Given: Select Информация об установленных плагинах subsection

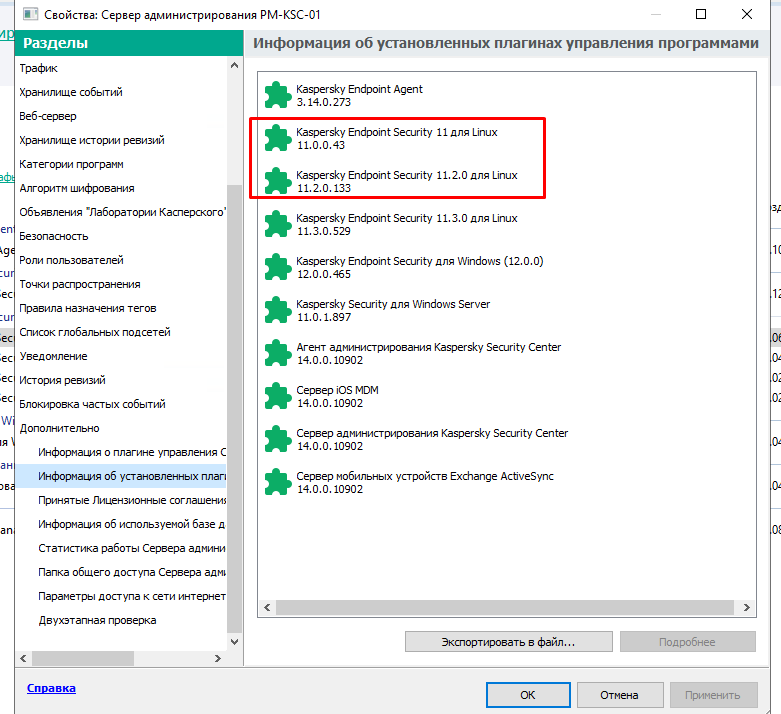Looking at the screenshot, I should pyautogui.click(x=132, y=476).
